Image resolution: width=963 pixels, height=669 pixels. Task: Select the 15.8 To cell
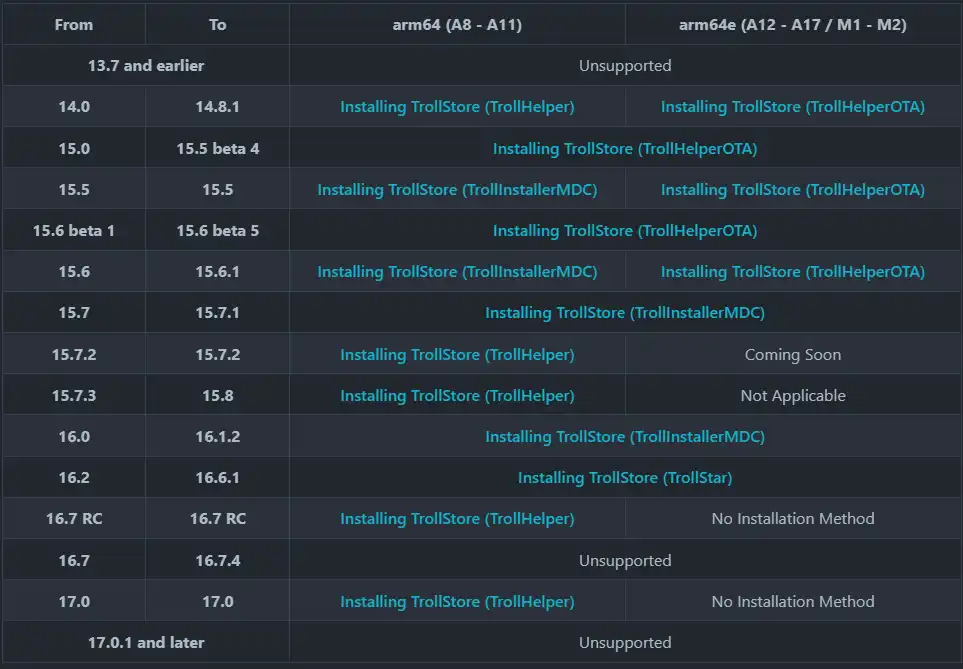click(217, 396)
